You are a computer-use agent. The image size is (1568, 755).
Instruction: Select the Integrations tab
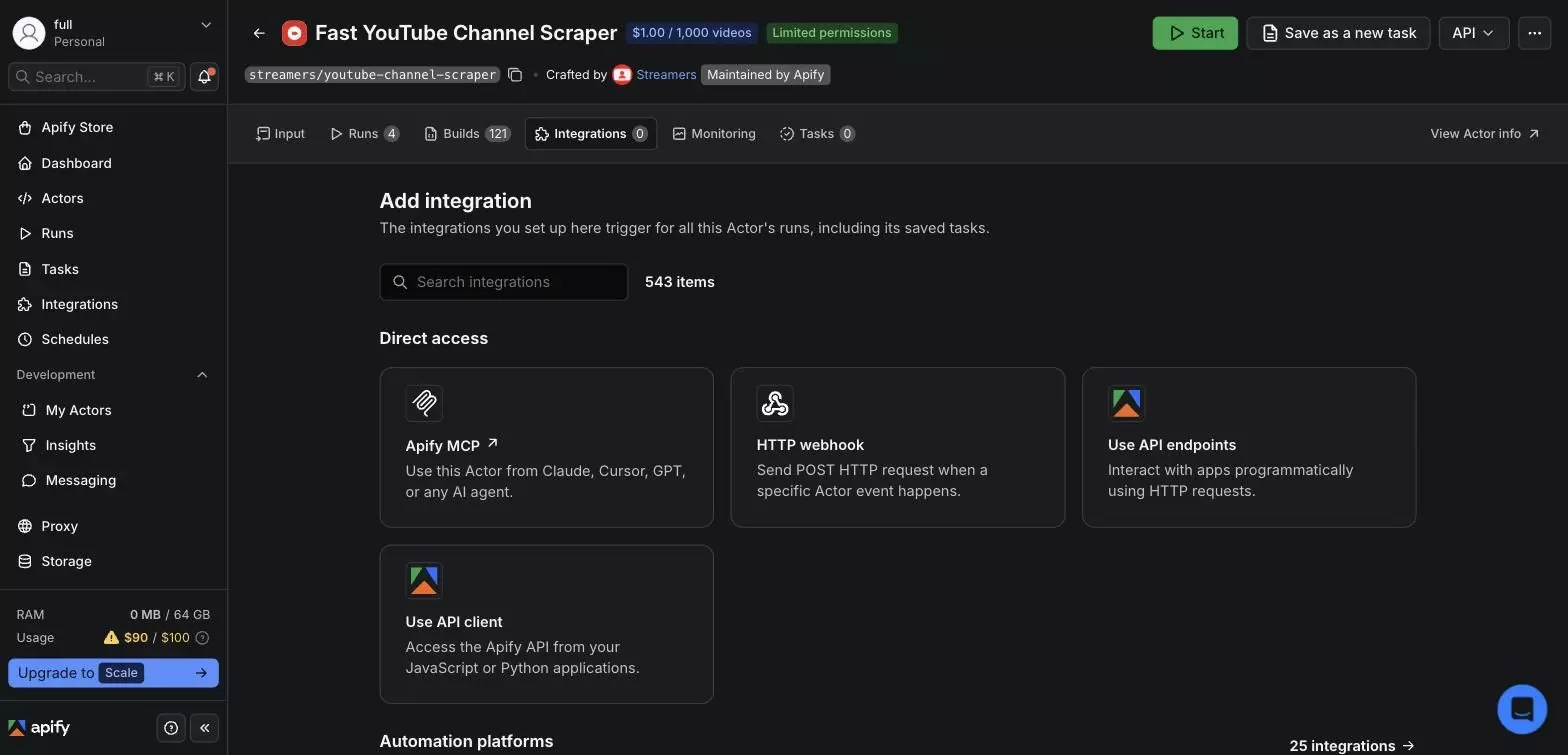(591, 134)
